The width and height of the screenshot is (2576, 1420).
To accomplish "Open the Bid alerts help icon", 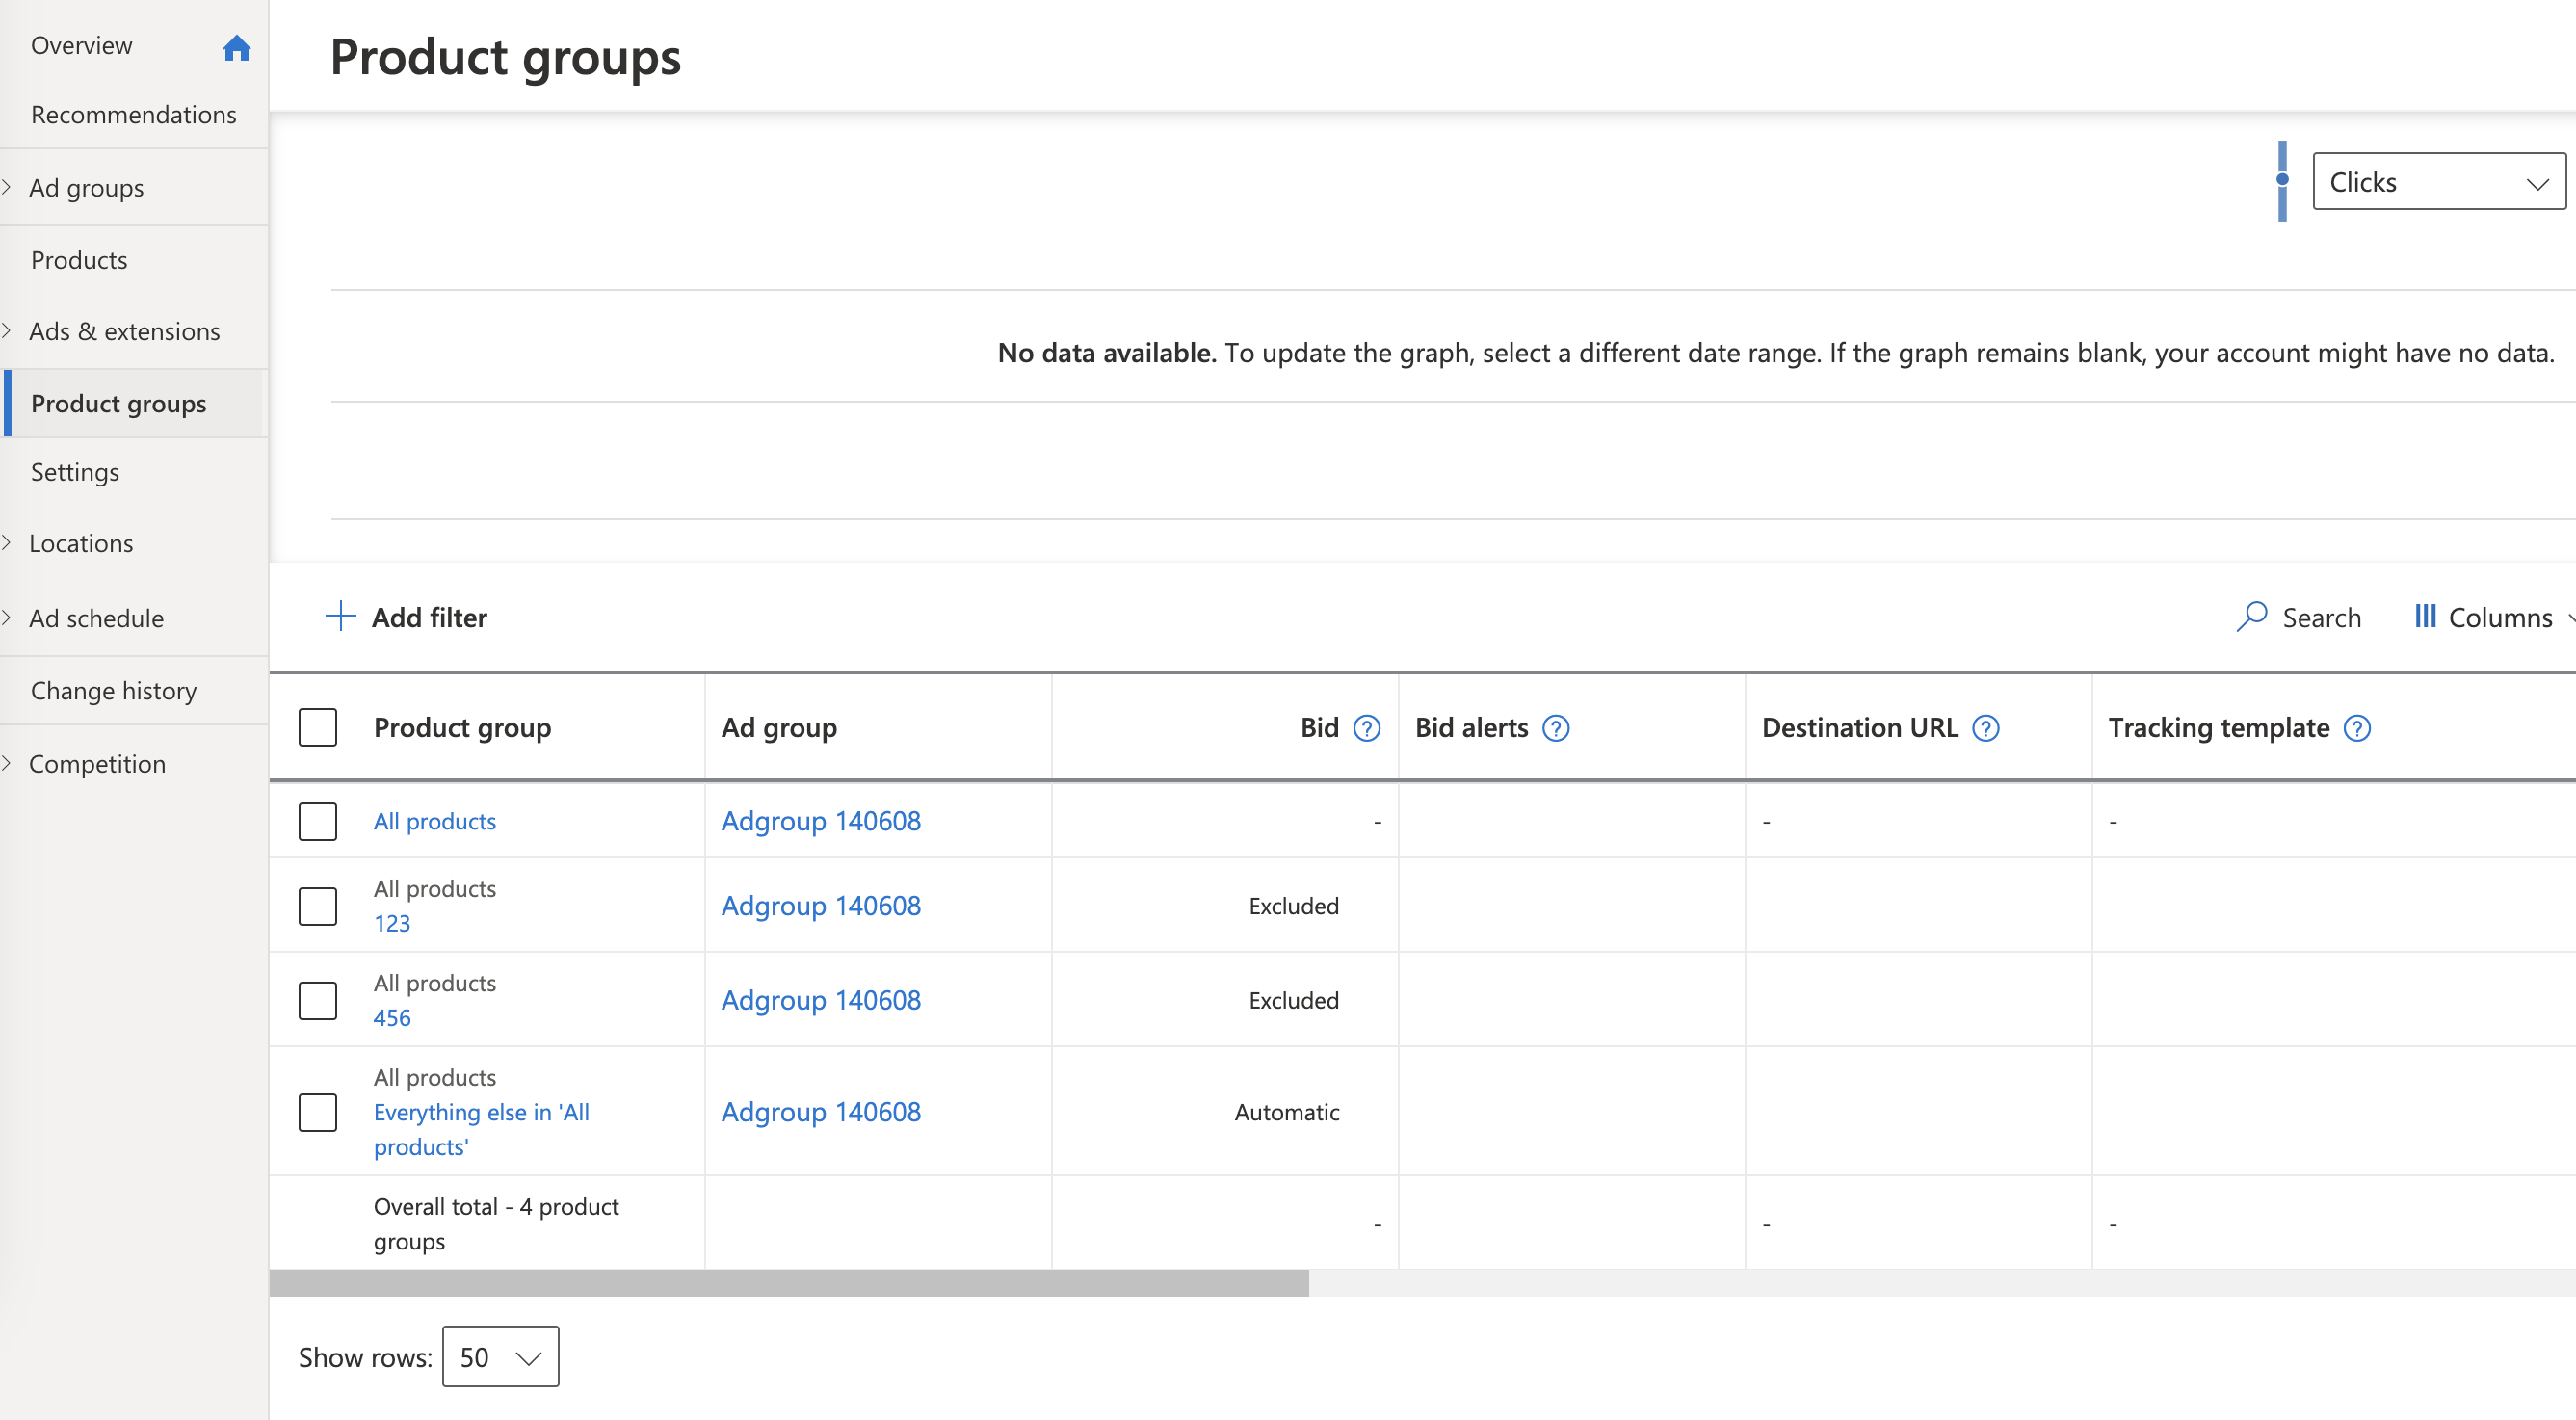I will (1555, 728).
